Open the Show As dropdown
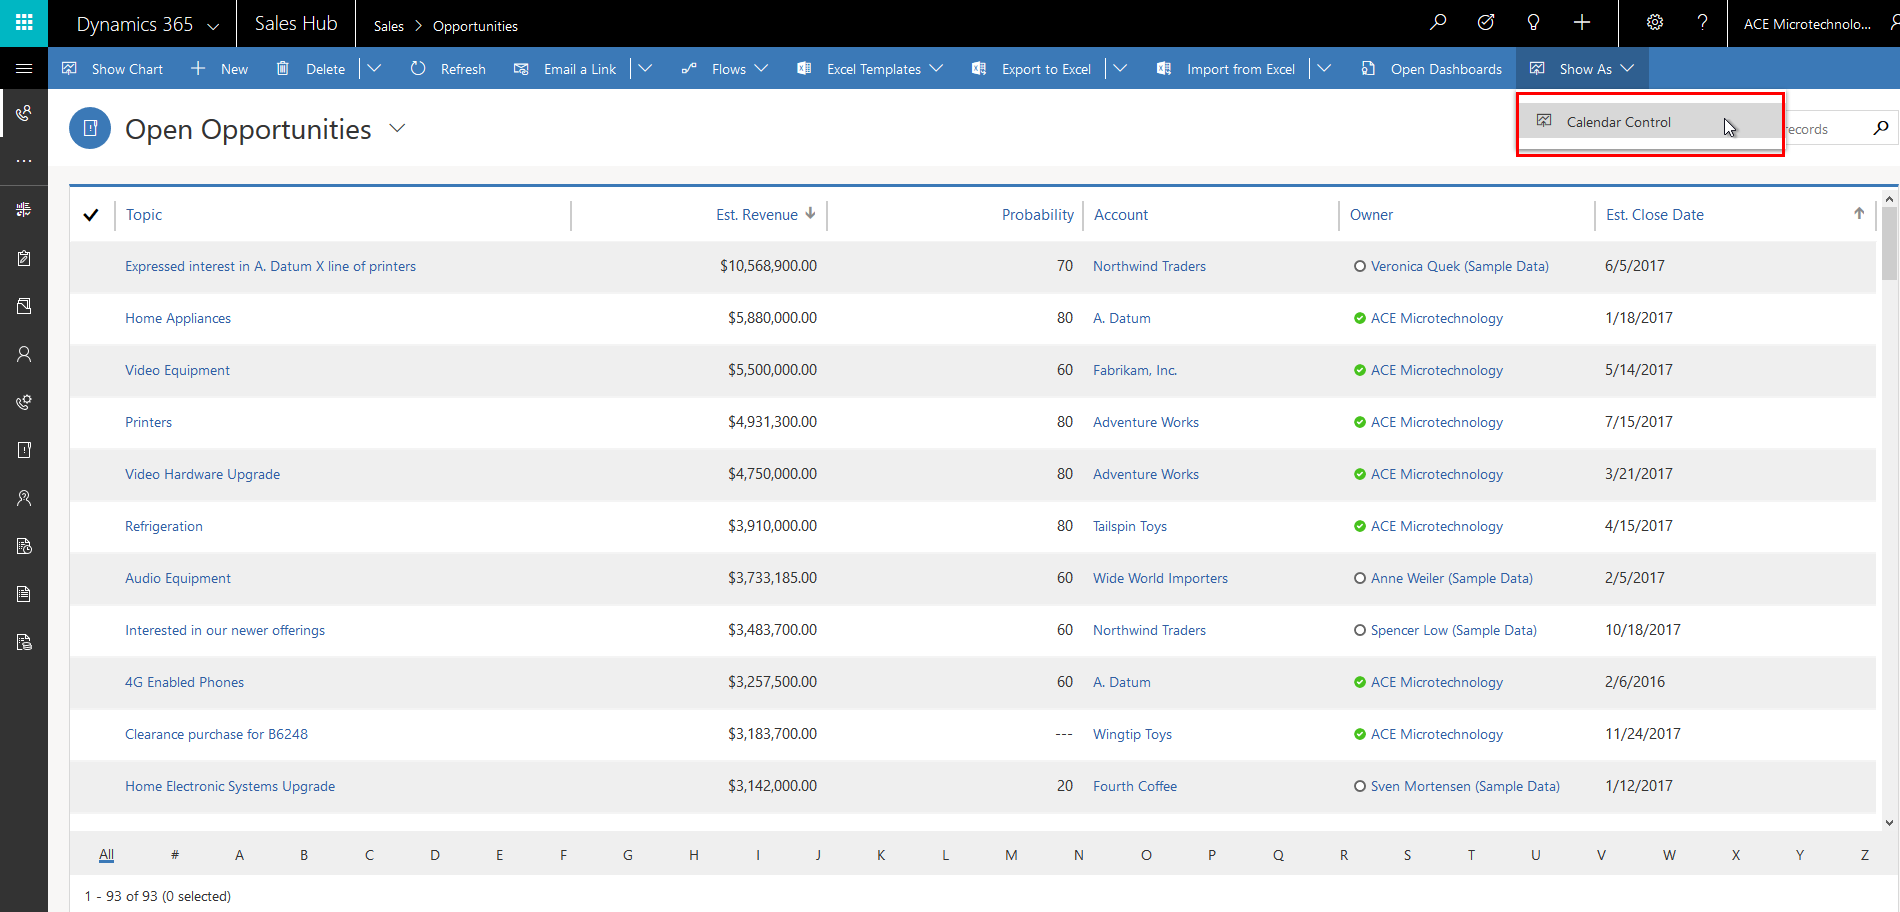 click(1582, 69)
